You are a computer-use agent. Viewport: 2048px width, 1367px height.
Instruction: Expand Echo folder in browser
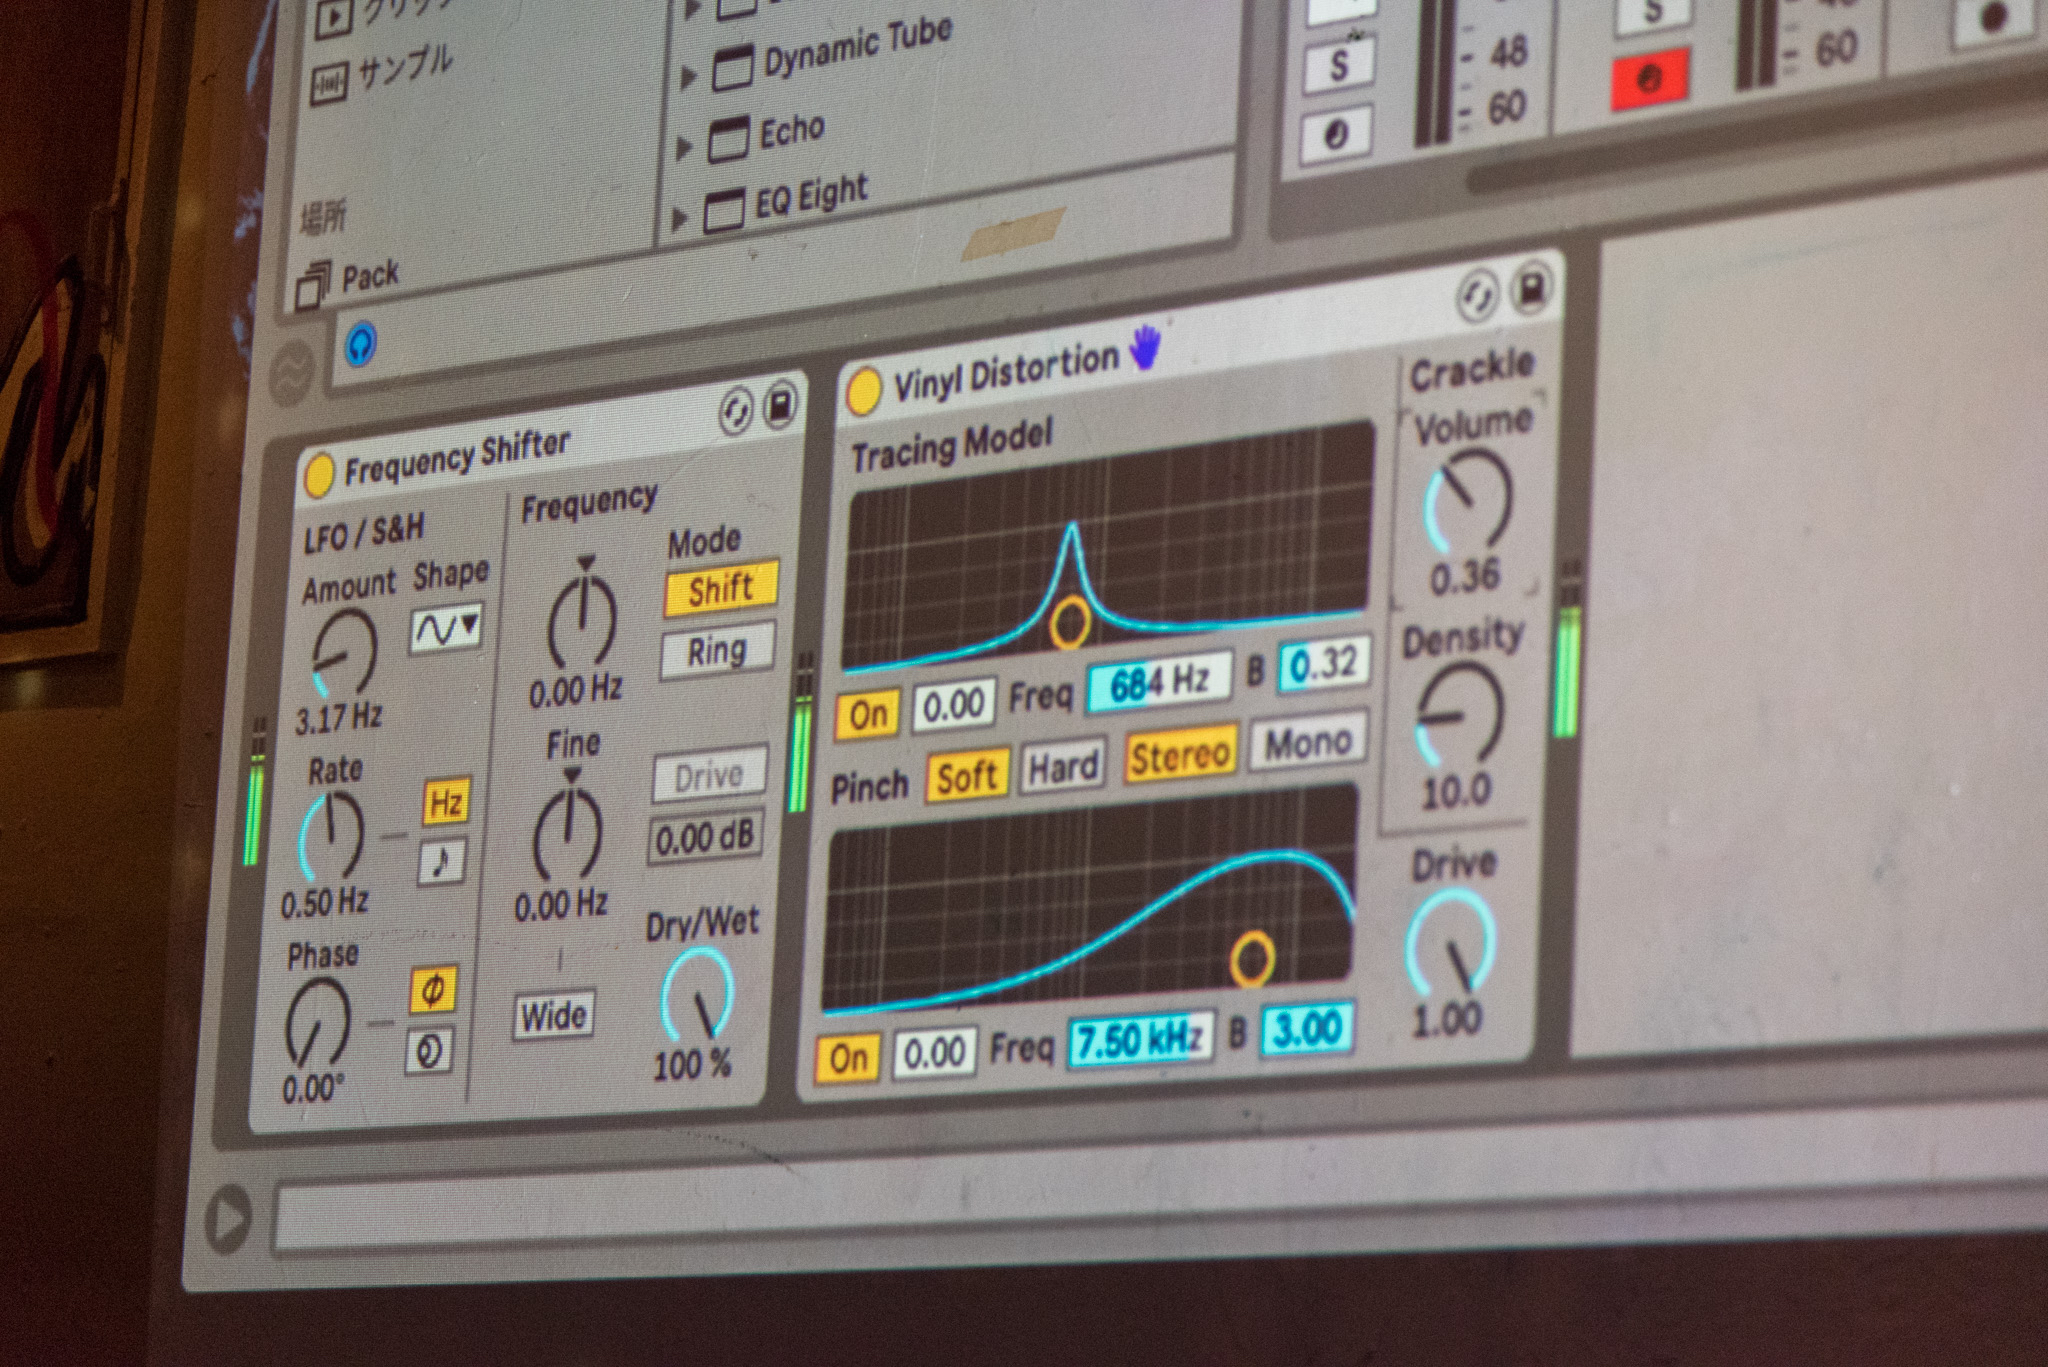(684, 148)
